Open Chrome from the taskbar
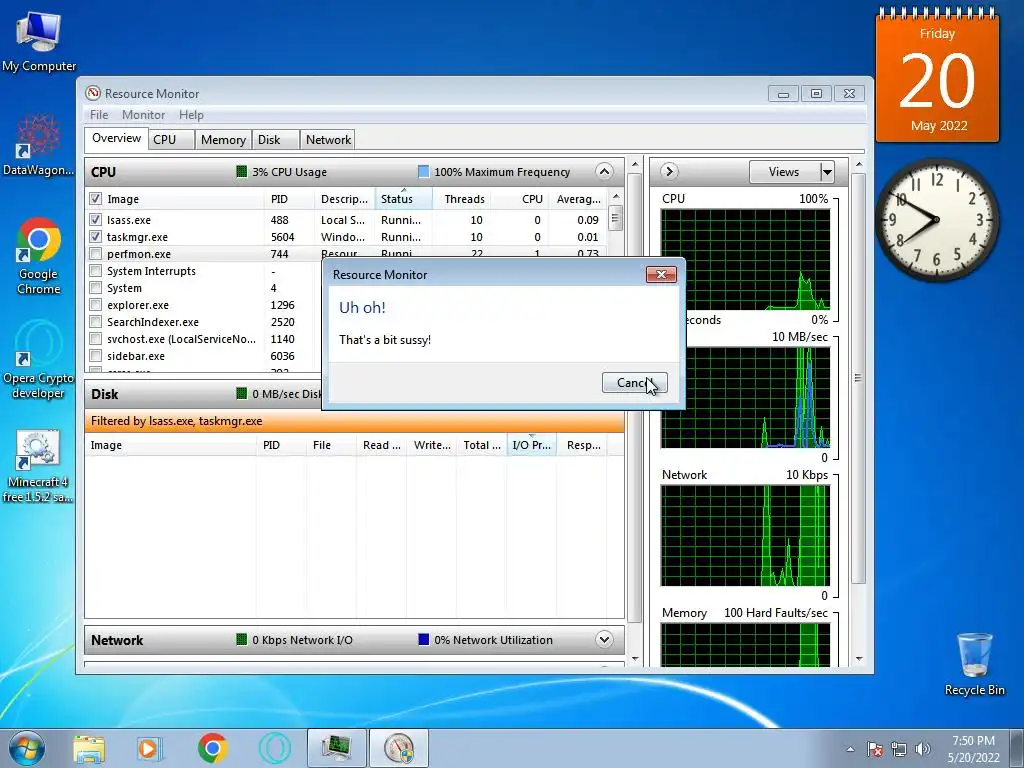Image resolution: width=1024 pixels, height=768 pixels. coord(212,748)
